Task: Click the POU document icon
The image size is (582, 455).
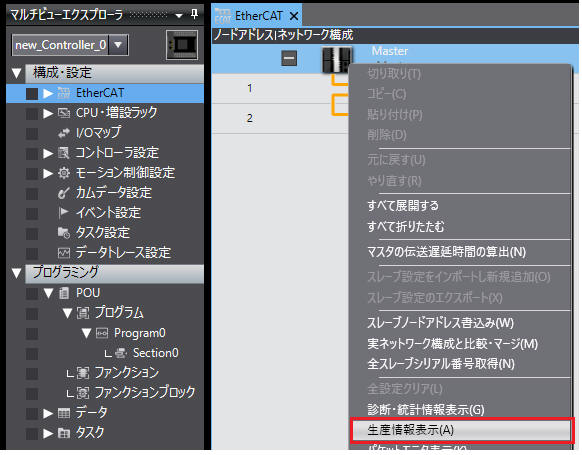Action: click(64, 293)
